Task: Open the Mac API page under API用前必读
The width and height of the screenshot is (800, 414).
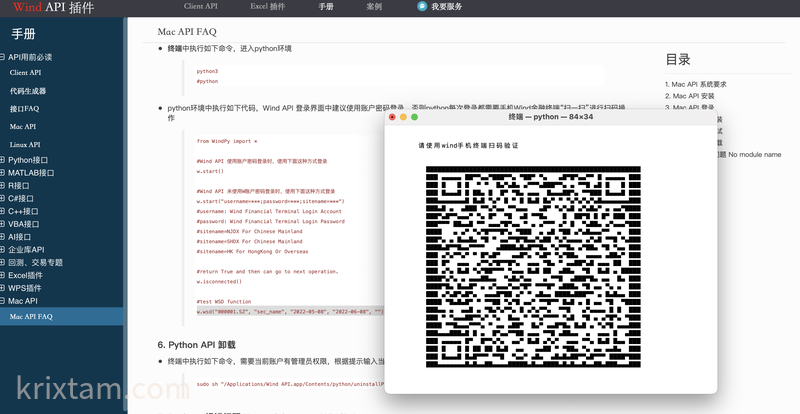Action: click(x=23, y=126)
